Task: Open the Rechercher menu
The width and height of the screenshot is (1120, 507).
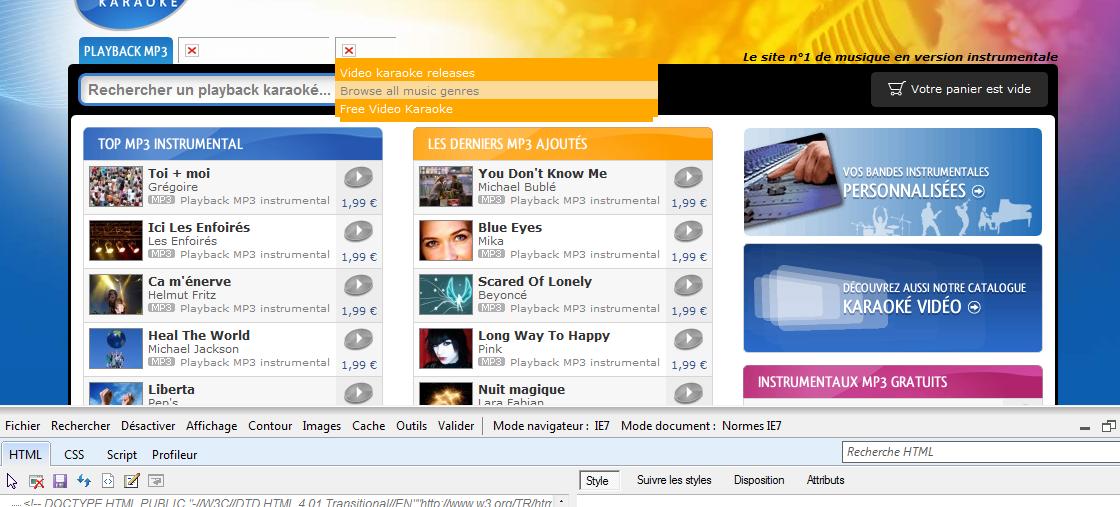Action: tap(81, 426)
